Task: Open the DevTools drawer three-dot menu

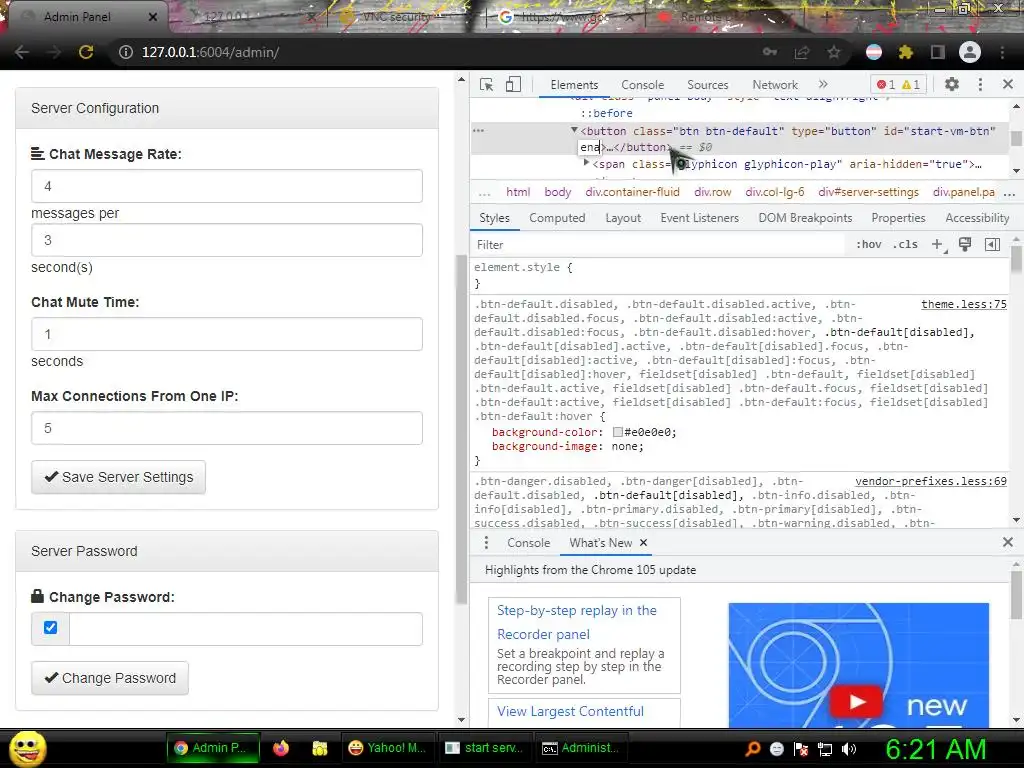Action: pyautogui.click(x=486, y=543)
